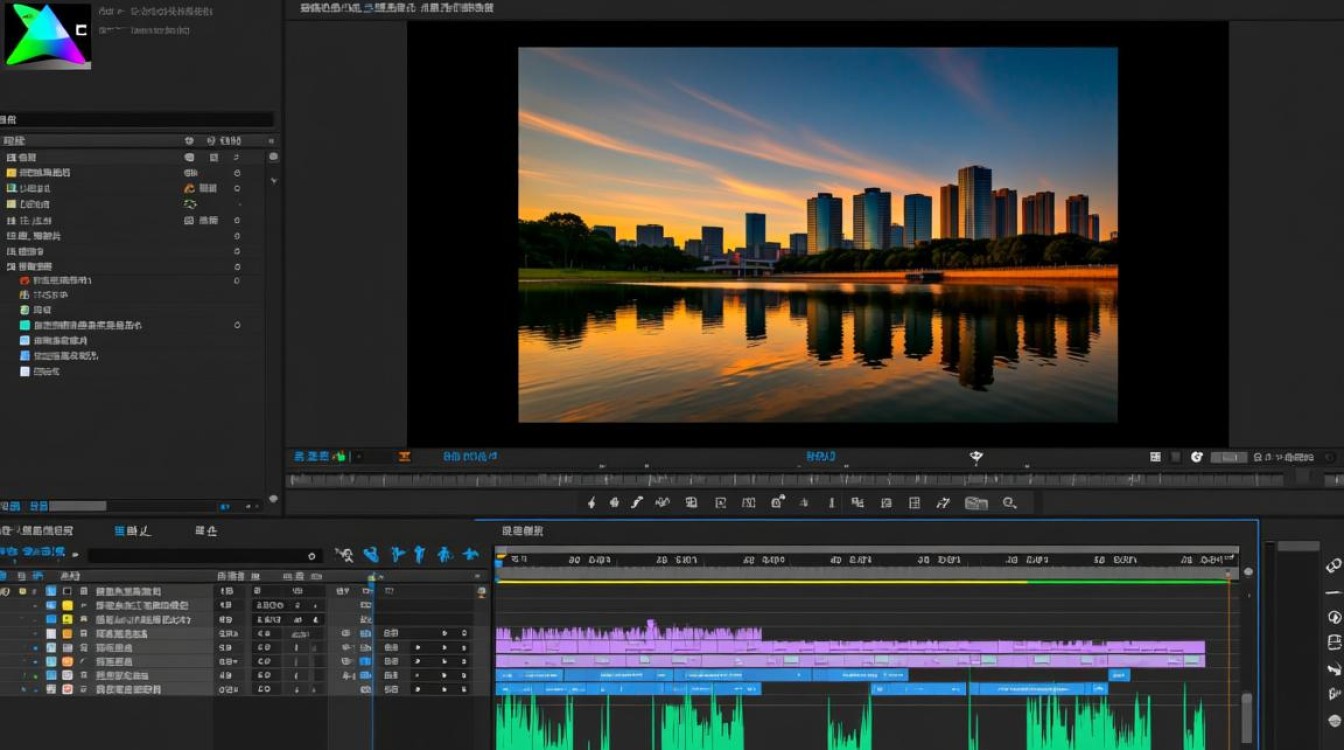Select the project list item with the teal icon
Image resolution: width=1344 pixels, height=750 pixels.
tap(80, 325)
